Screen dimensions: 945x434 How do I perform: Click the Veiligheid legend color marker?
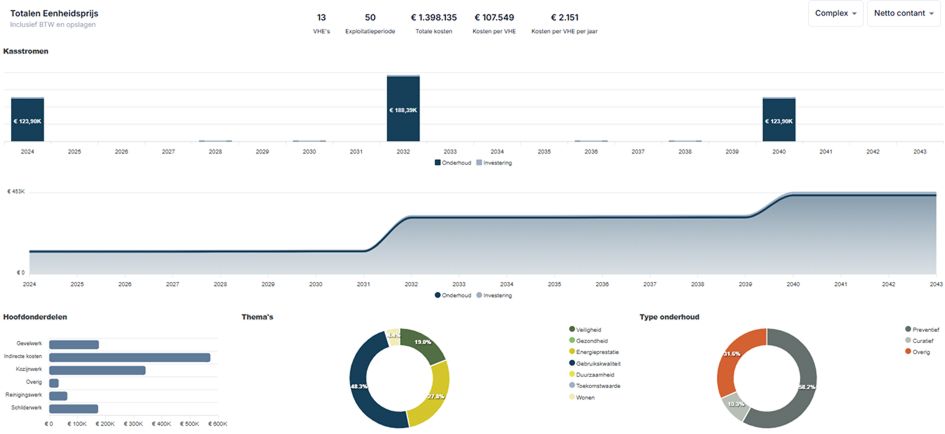pyautogui.click(x=572, y=329)
